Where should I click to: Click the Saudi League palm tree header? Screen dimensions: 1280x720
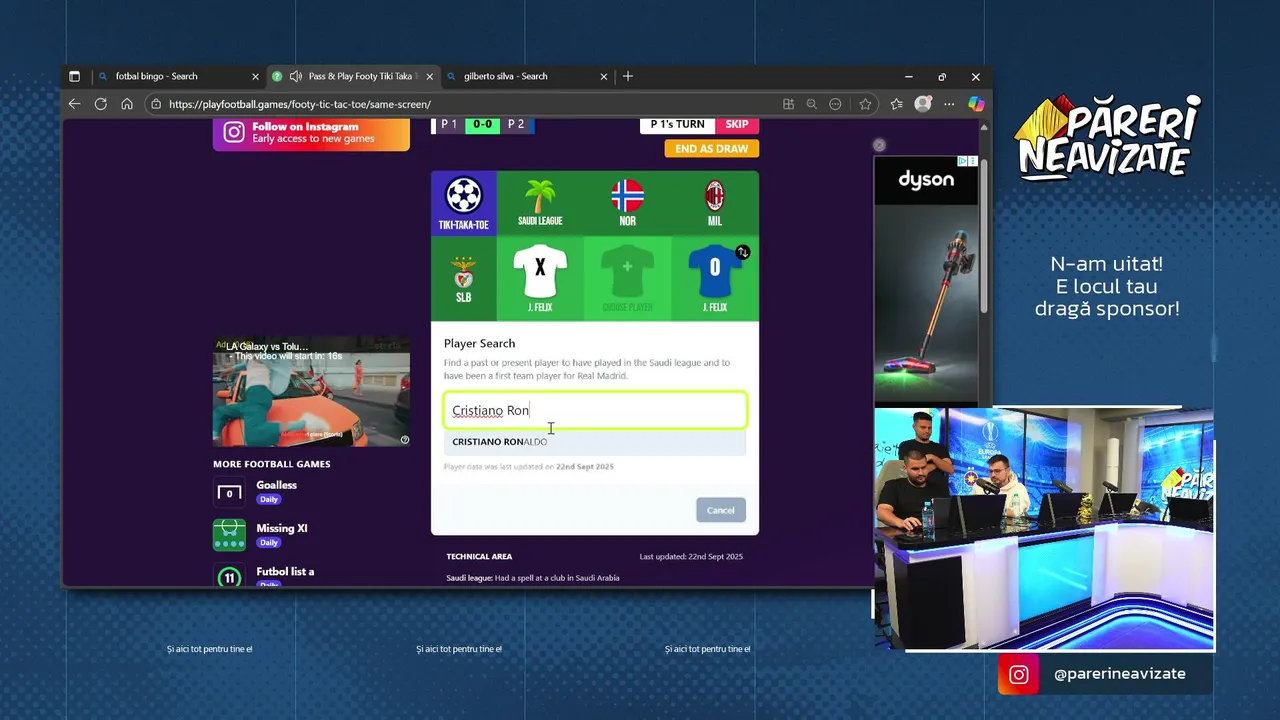(540, 203)
